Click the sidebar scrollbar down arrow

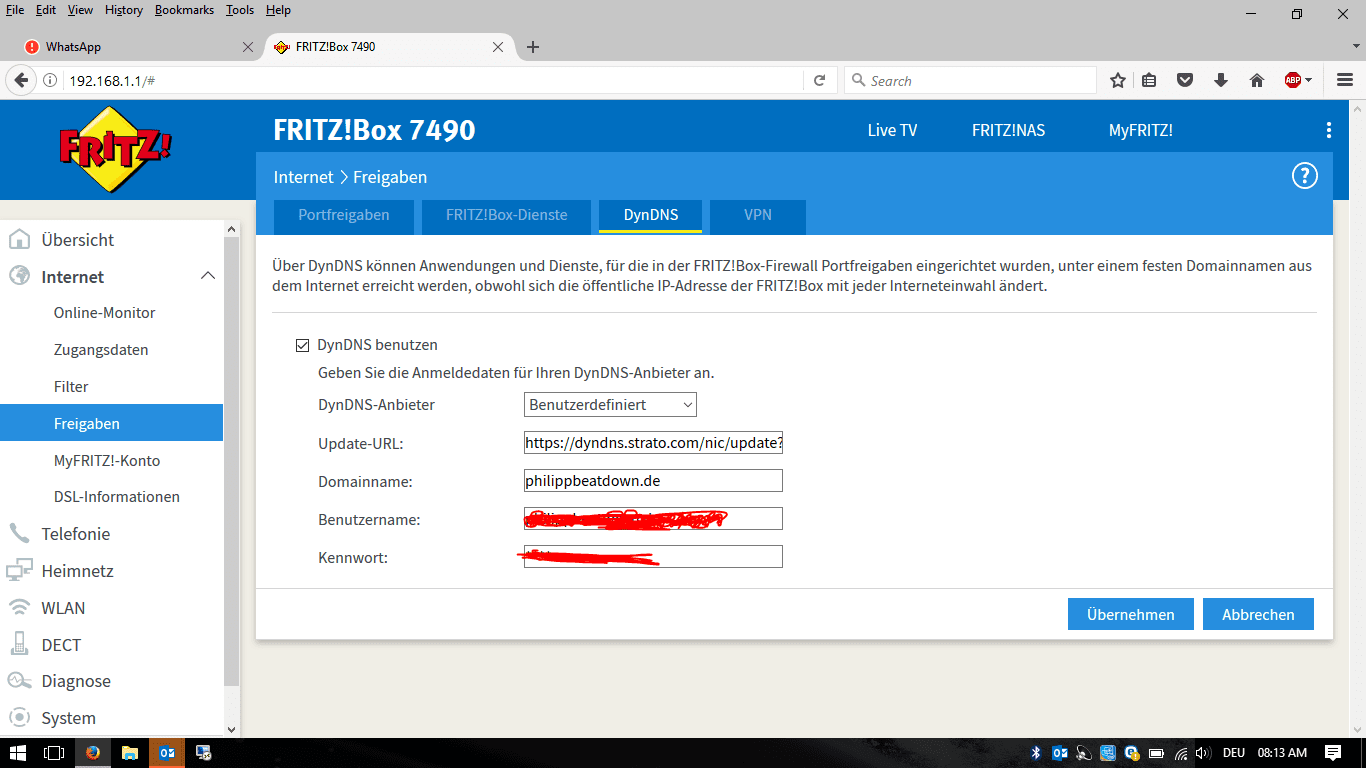click(232, 730)
